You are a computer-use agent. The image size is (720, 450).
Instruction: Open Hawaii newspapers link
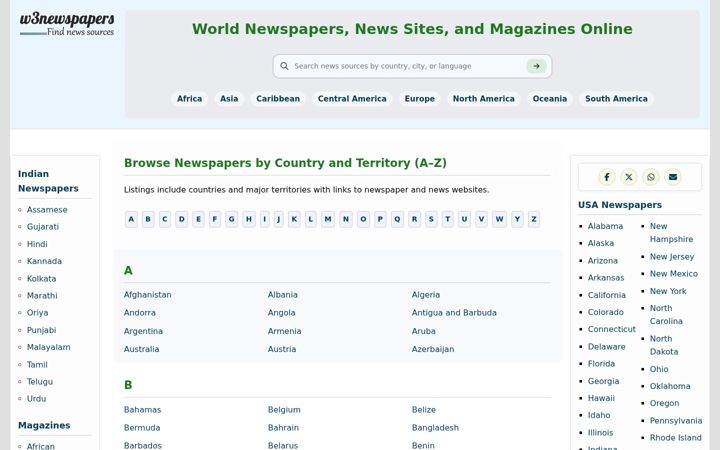pyautogui.click(x=601, y=398)
